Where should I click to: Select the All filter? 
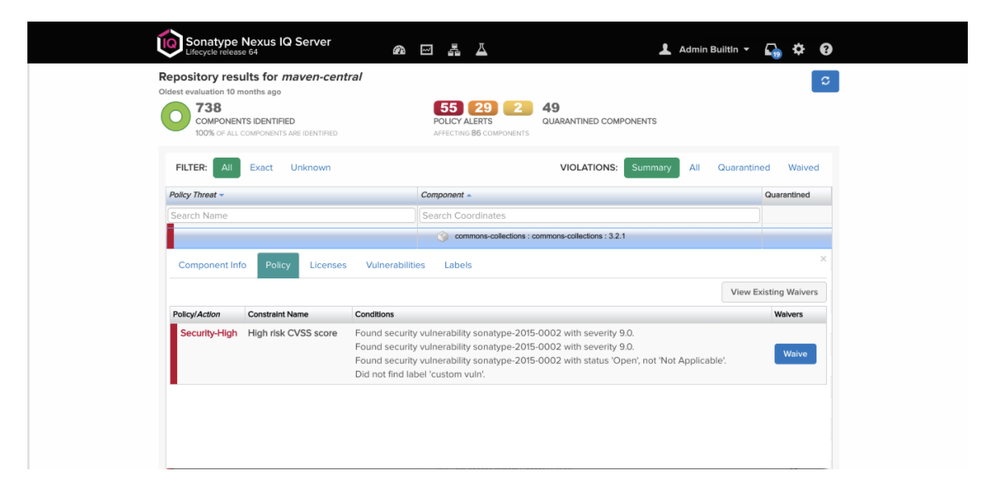click(226, 168)
